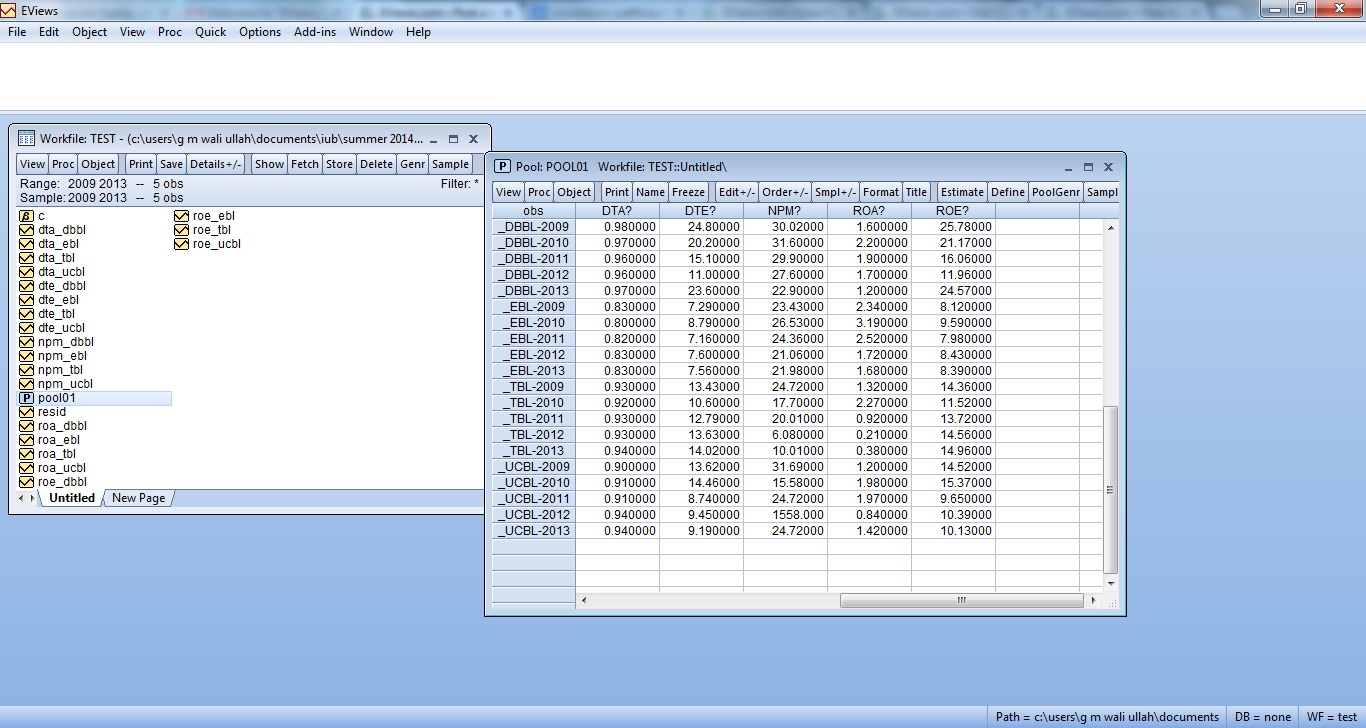
Task: Click Sample button in Workfile toolbar
Action: (x=450, y=164)
